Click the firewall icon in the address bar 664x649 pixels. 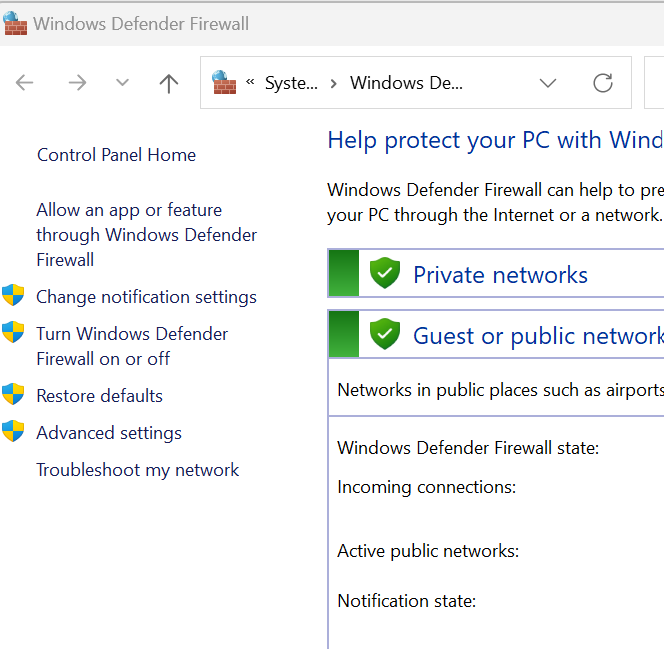pos(224,82)
